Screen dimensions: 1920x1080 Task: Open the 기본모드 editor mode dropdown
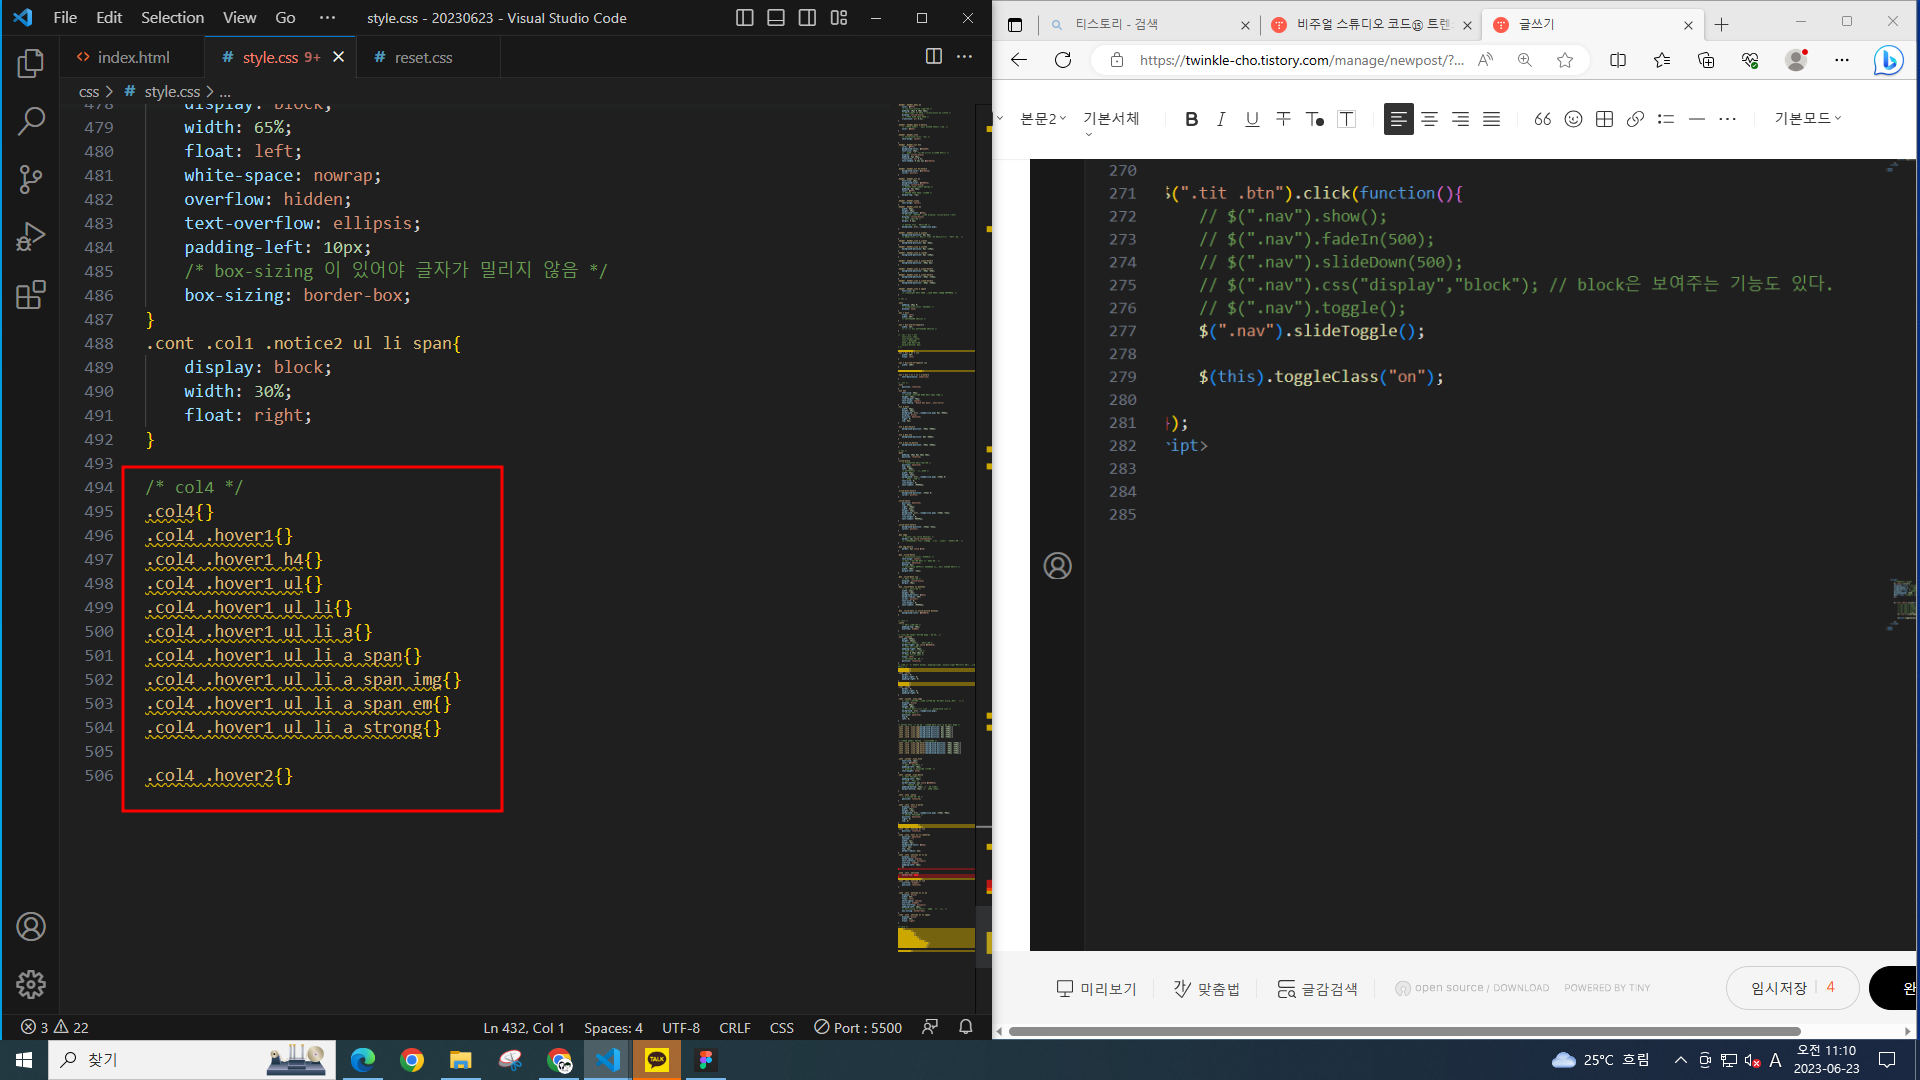[1807, 118]
